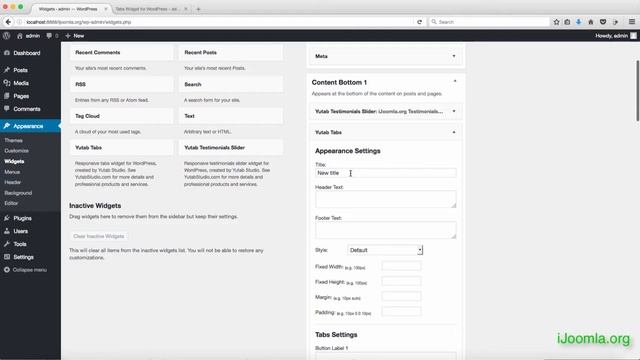Expand the Meta widget arrow
Image resolution: width=640 pixels, height=360 pixels.
coord(454,56)
